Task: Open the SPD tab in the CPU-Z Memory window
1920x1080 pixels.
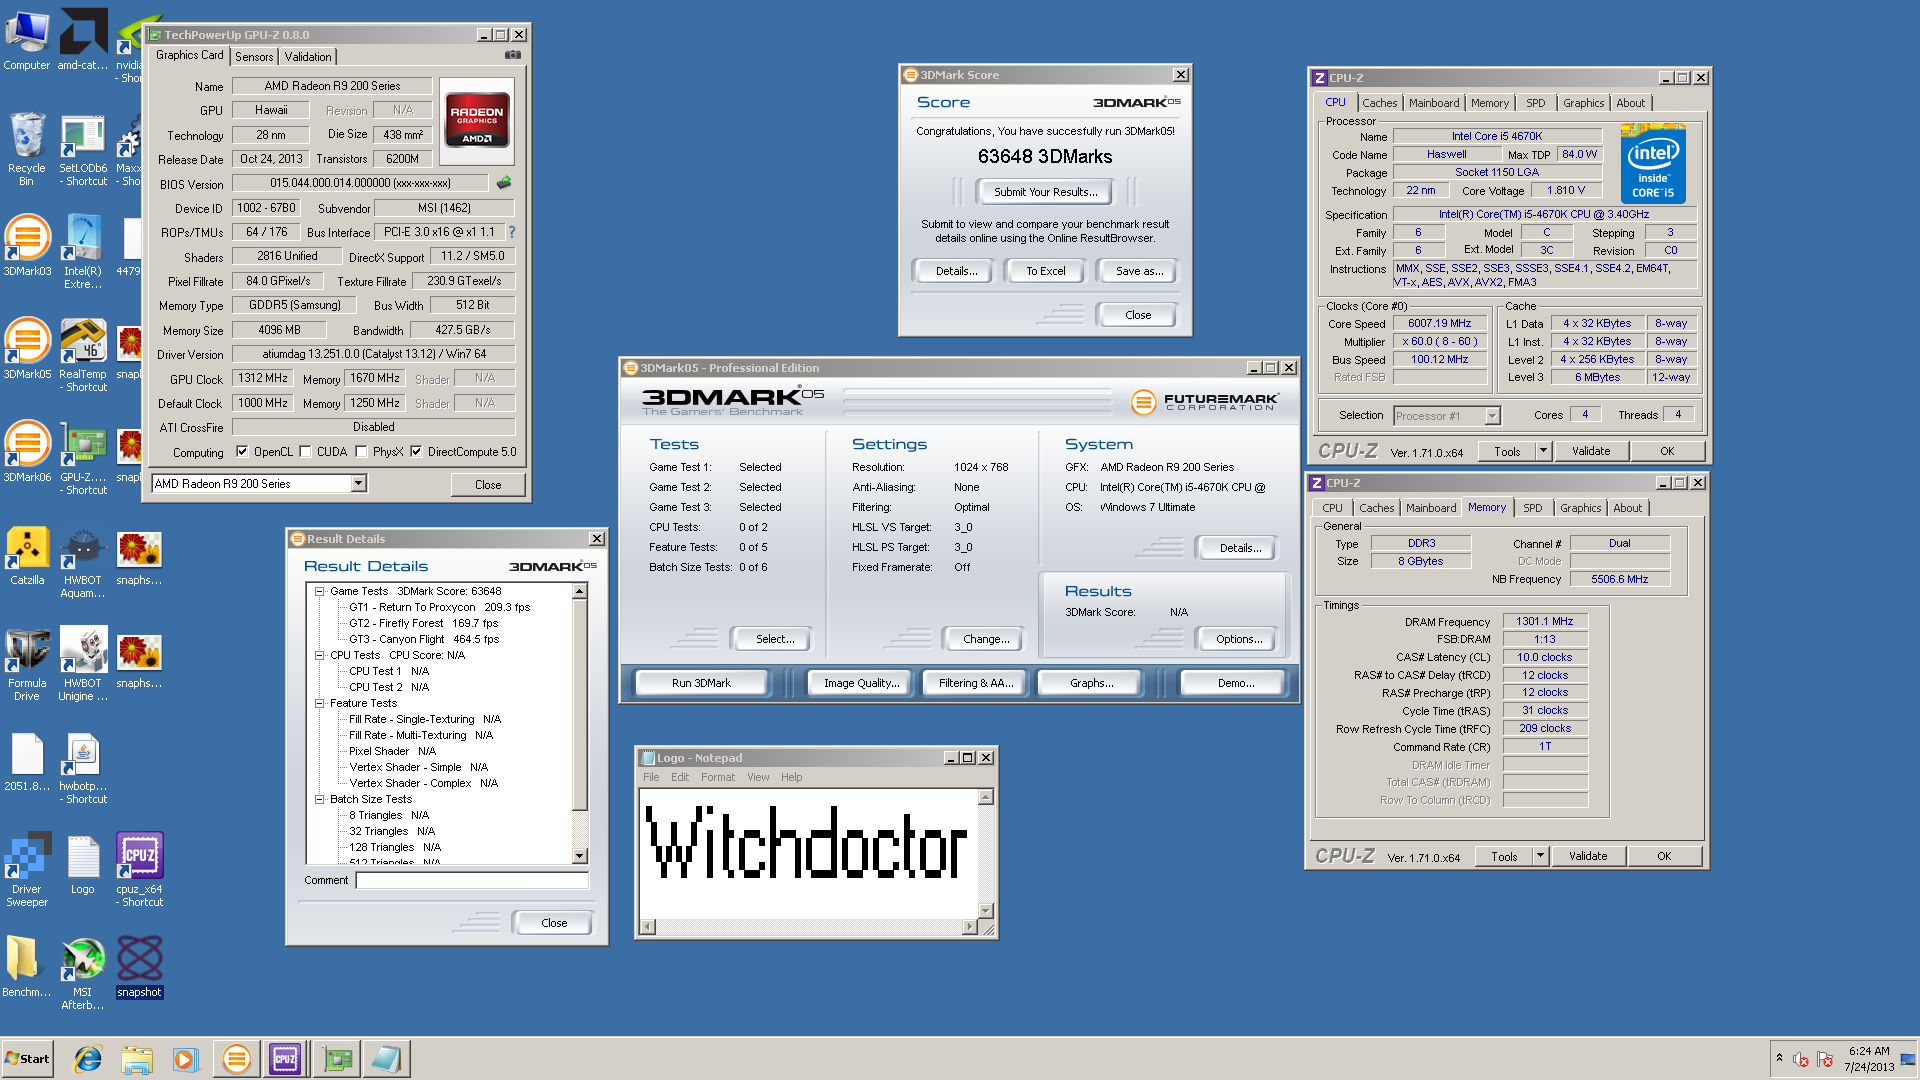Action: point(1532,508)
